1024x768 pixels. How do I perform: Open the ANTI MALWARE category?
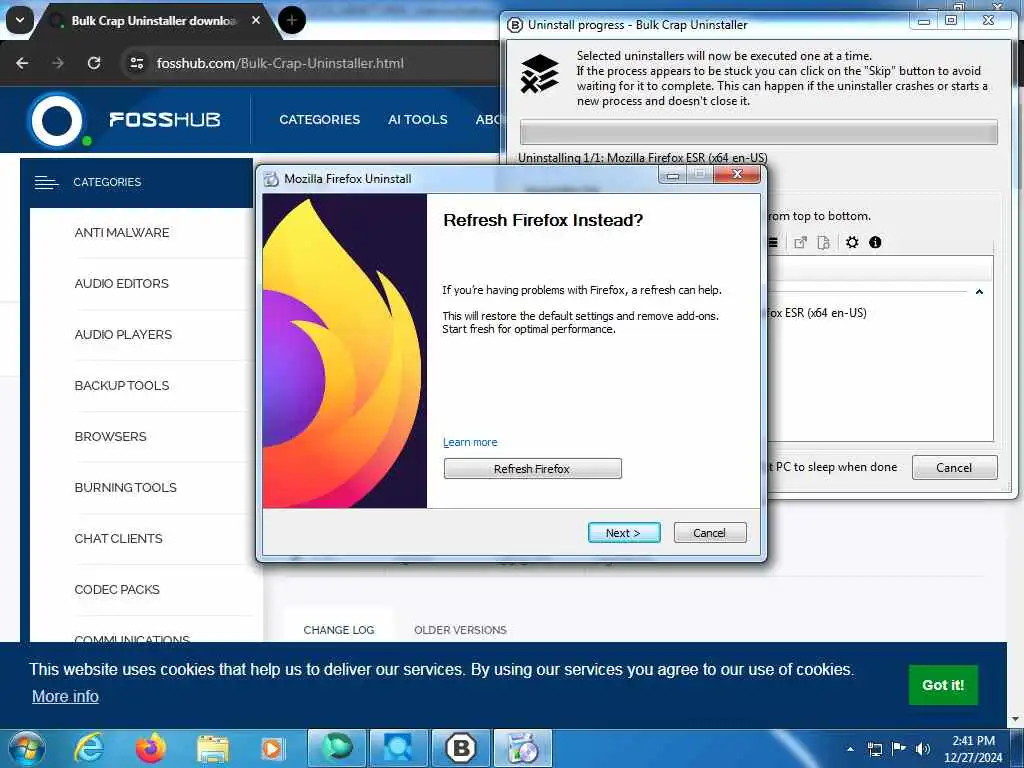(121, 232)
